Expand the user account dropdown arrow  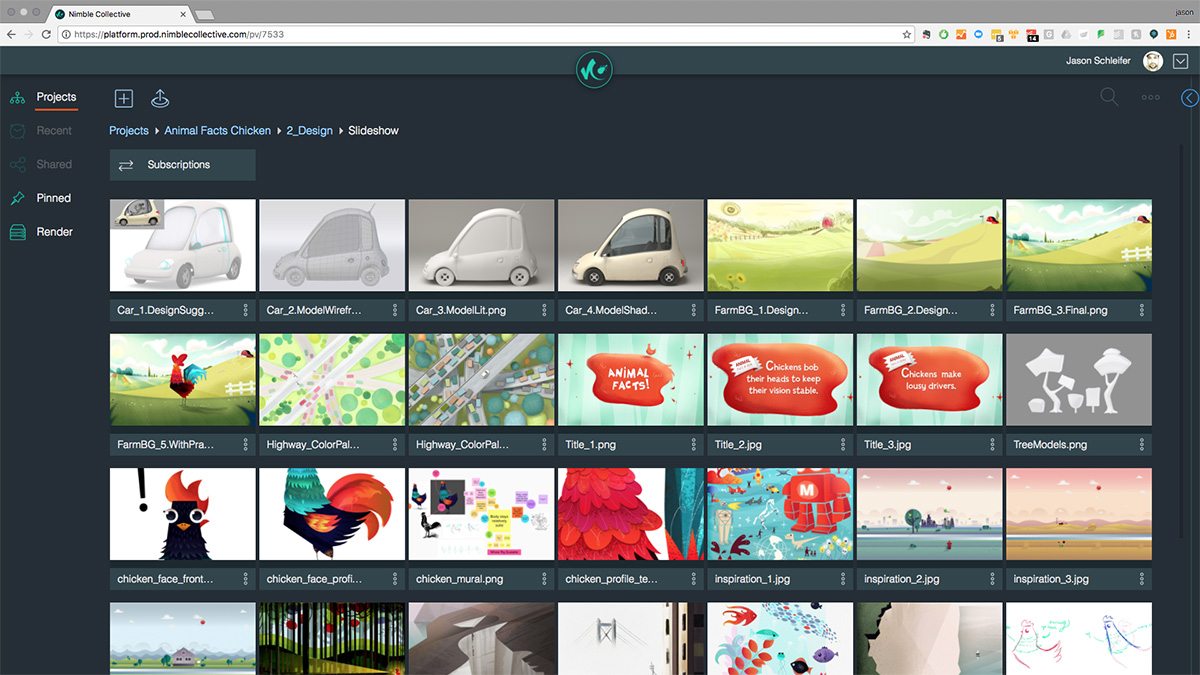[x=1179, y=61]
